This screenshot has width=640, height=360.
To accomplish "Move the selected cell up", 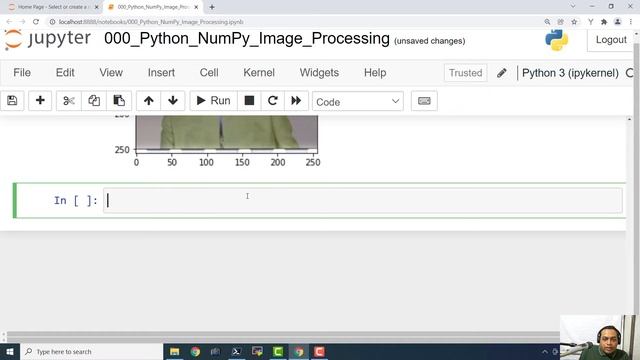I will [149, 101].
